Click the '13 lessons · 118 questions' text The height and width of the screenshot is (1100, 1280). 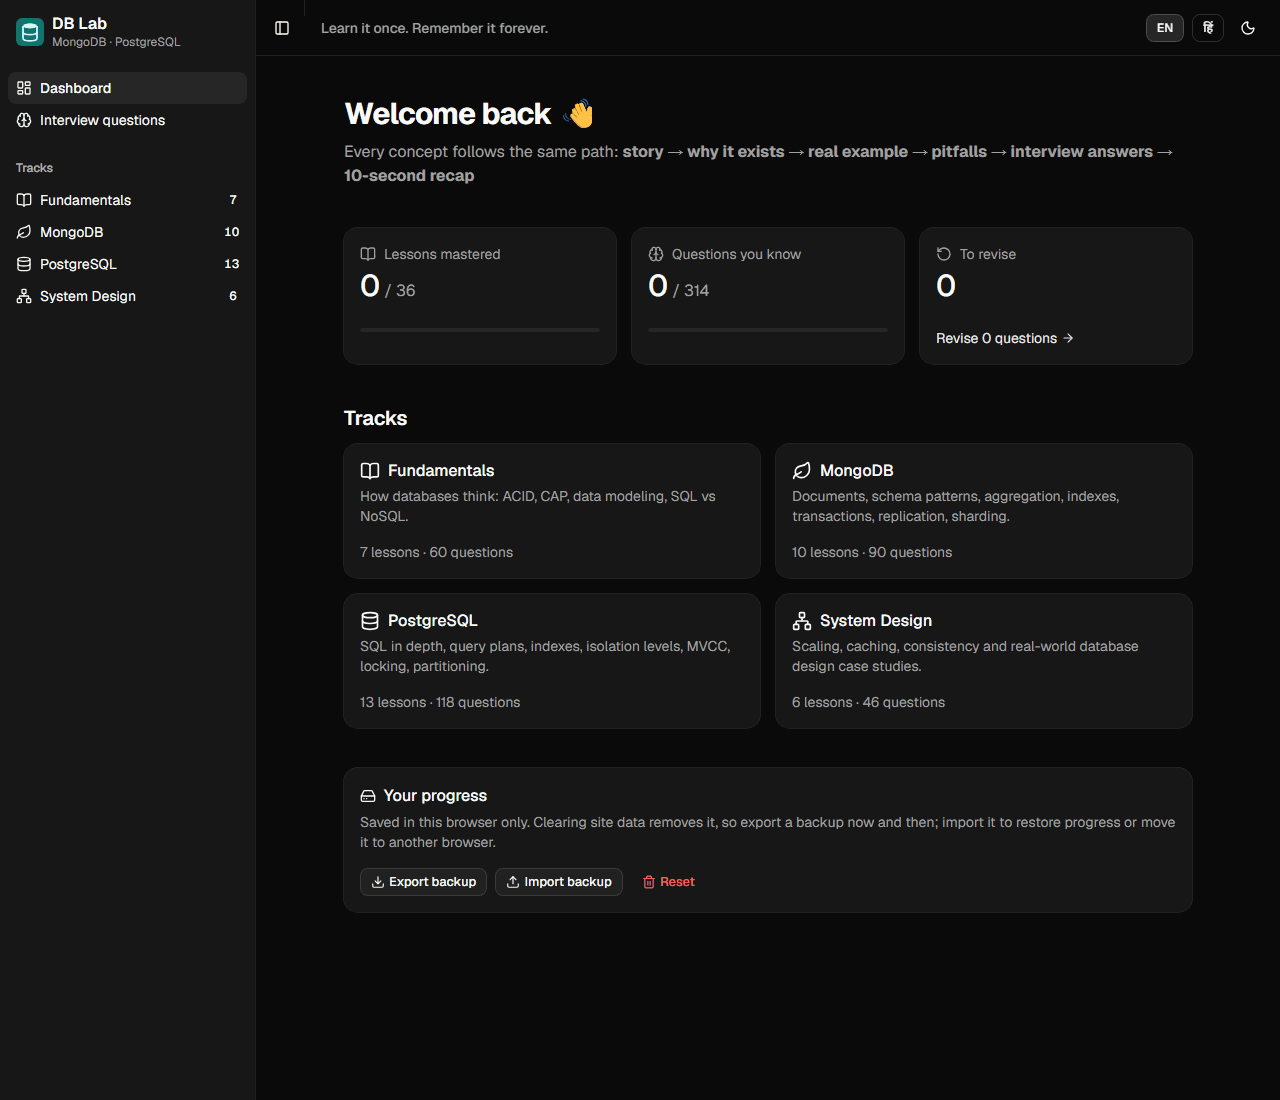pos(440,702)
